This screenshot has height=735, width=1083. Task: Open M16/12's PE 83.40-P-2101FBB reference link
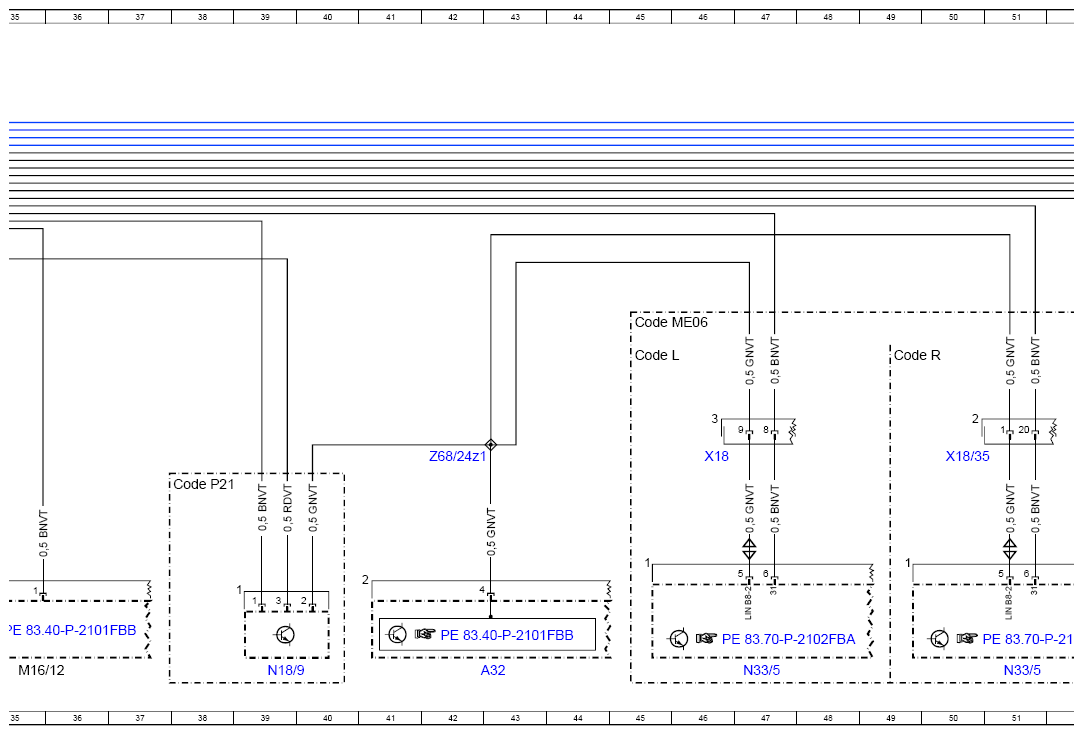coord(72,630)
